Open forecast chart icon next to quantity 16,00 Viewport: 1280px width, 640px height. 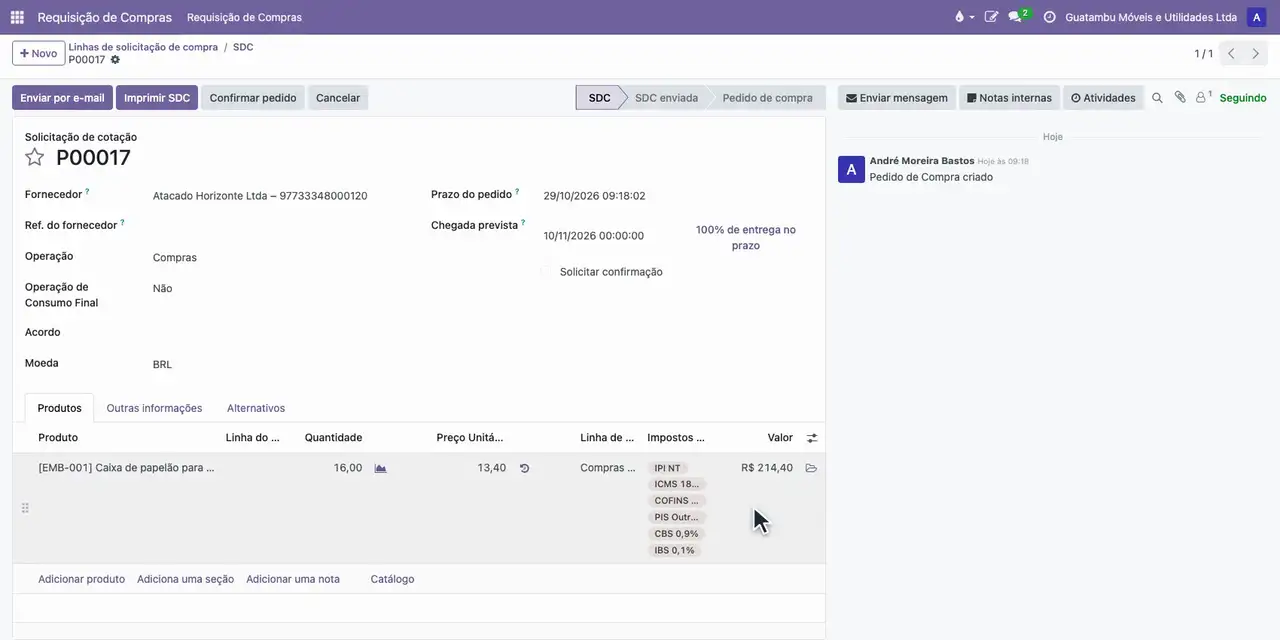coord(380,468)
